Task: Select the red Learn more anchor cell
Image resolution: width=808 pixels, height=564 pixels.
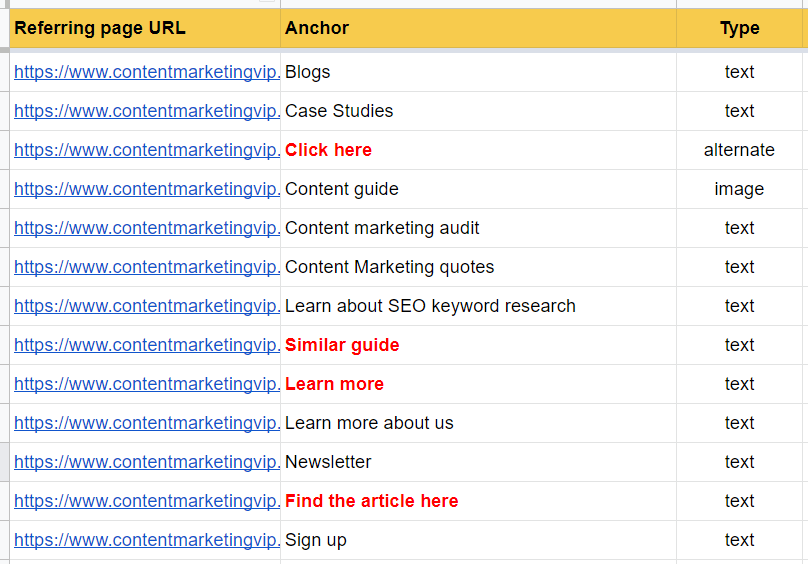Action: [478, 384]
